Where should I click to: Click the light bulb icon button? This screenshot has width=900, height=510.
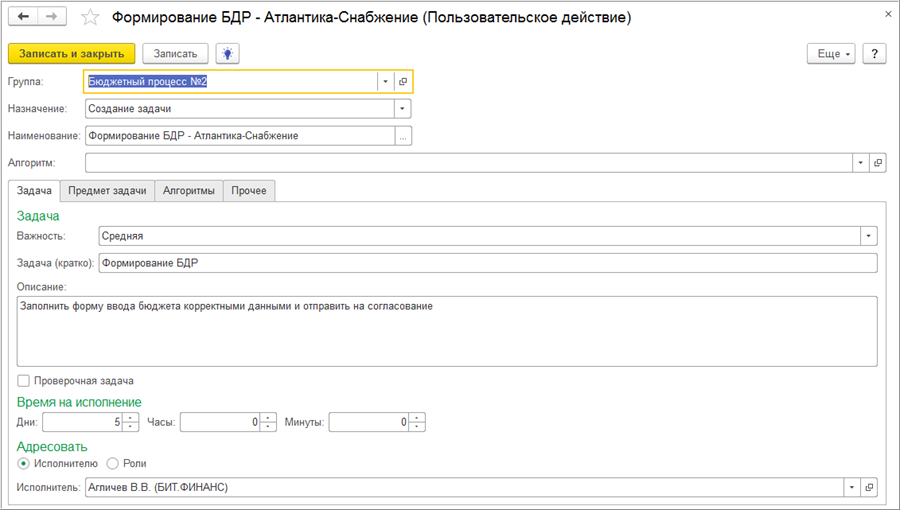(x=230, y=54)
